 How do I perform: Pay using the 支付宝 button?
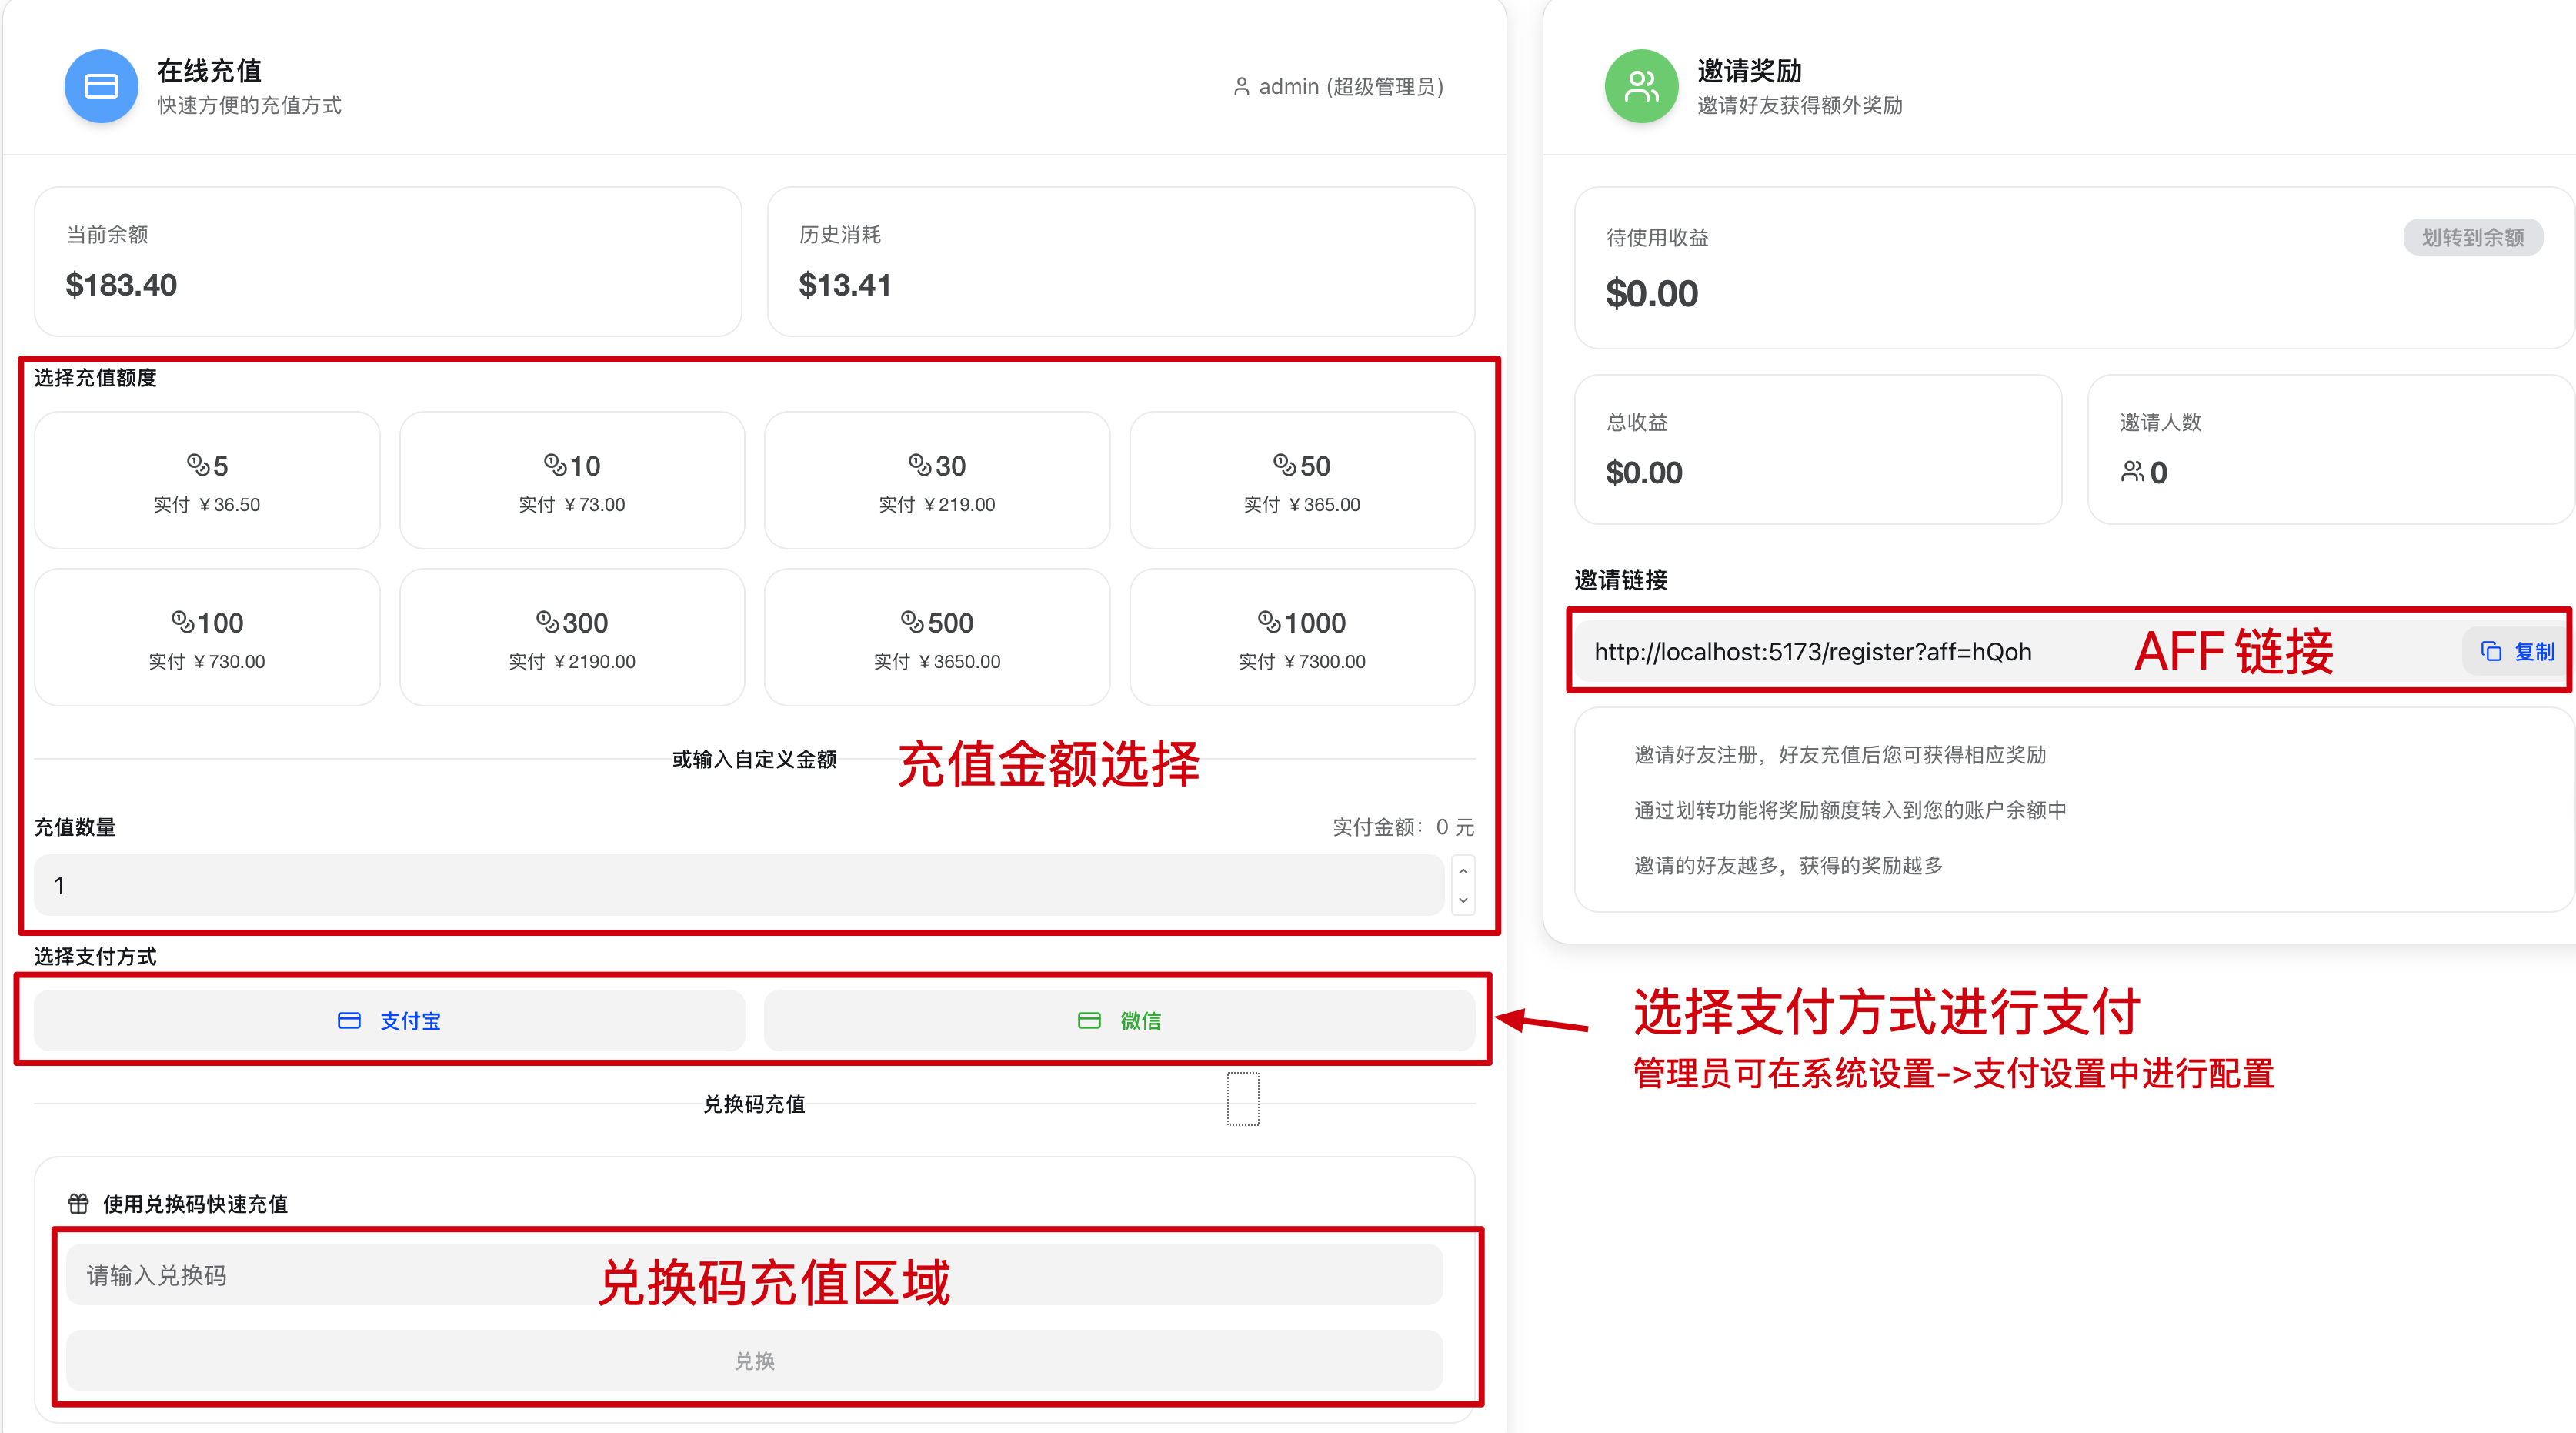coord(390,1021)
